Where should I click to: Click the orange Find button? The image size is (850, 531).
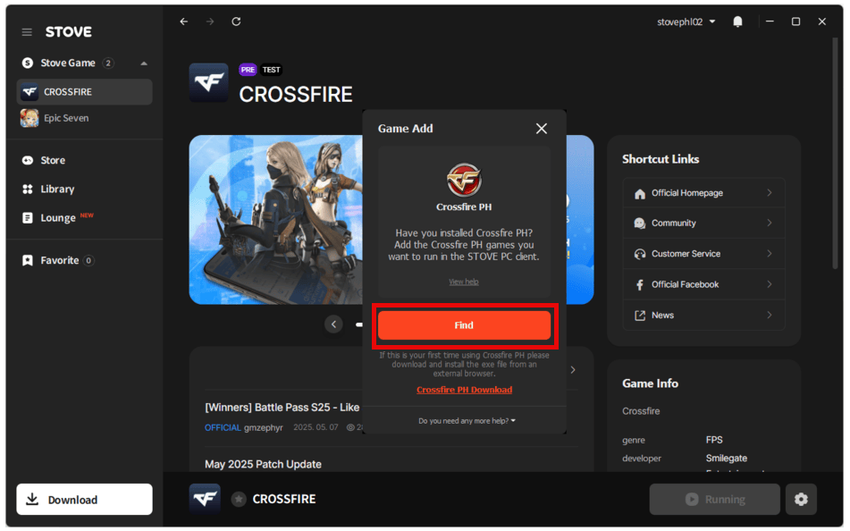tap(465, 325)
